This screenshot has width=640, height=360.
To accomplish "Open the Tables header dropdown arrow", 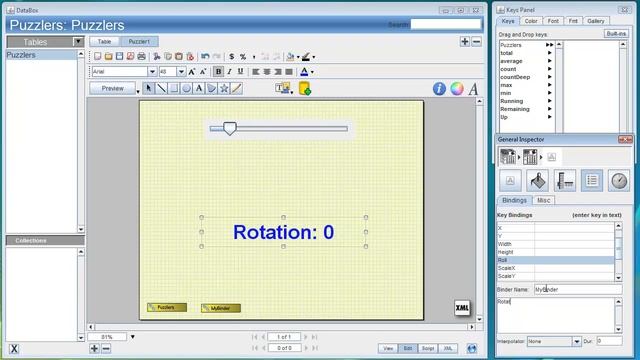I will [x=78, y=42].
